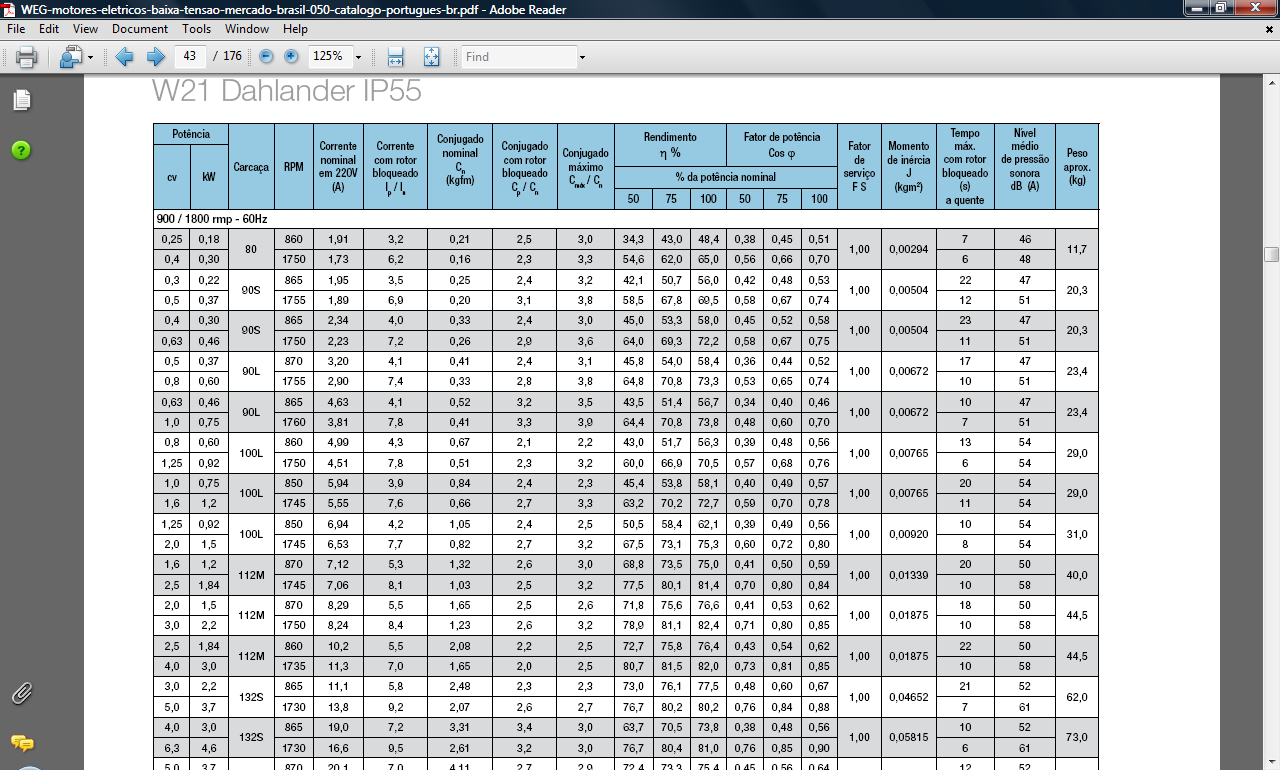Image resolution: width=1280 pixels, height=770 pixels.
Task: Click the inertia value 0,00920
Action: pos(909,535)
